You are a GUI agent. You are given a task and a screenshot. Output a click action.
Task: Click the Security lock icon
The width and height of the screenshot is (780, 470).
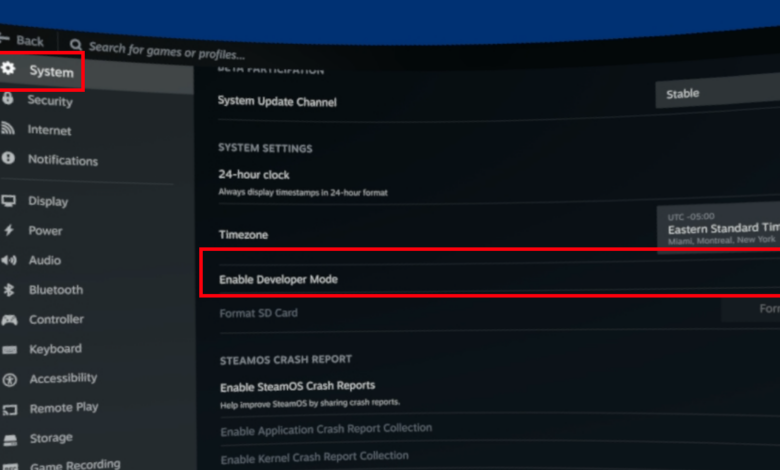click(x=7, y=98)
